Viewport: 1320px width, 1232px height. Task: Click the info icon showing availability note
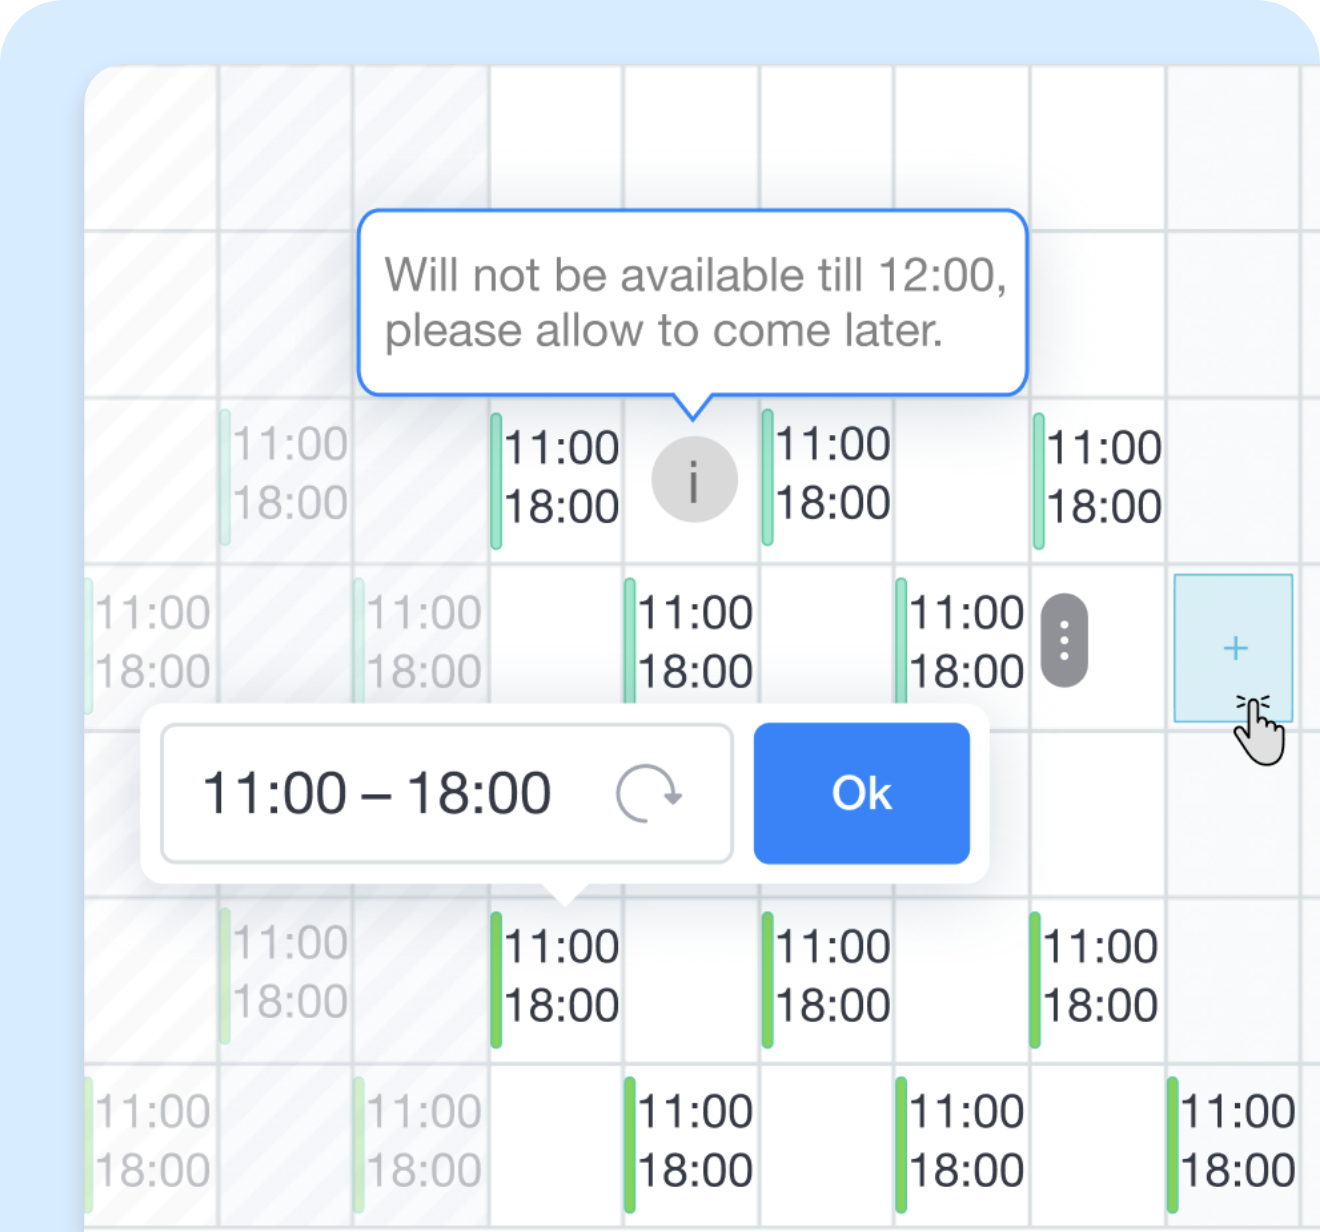693,478
